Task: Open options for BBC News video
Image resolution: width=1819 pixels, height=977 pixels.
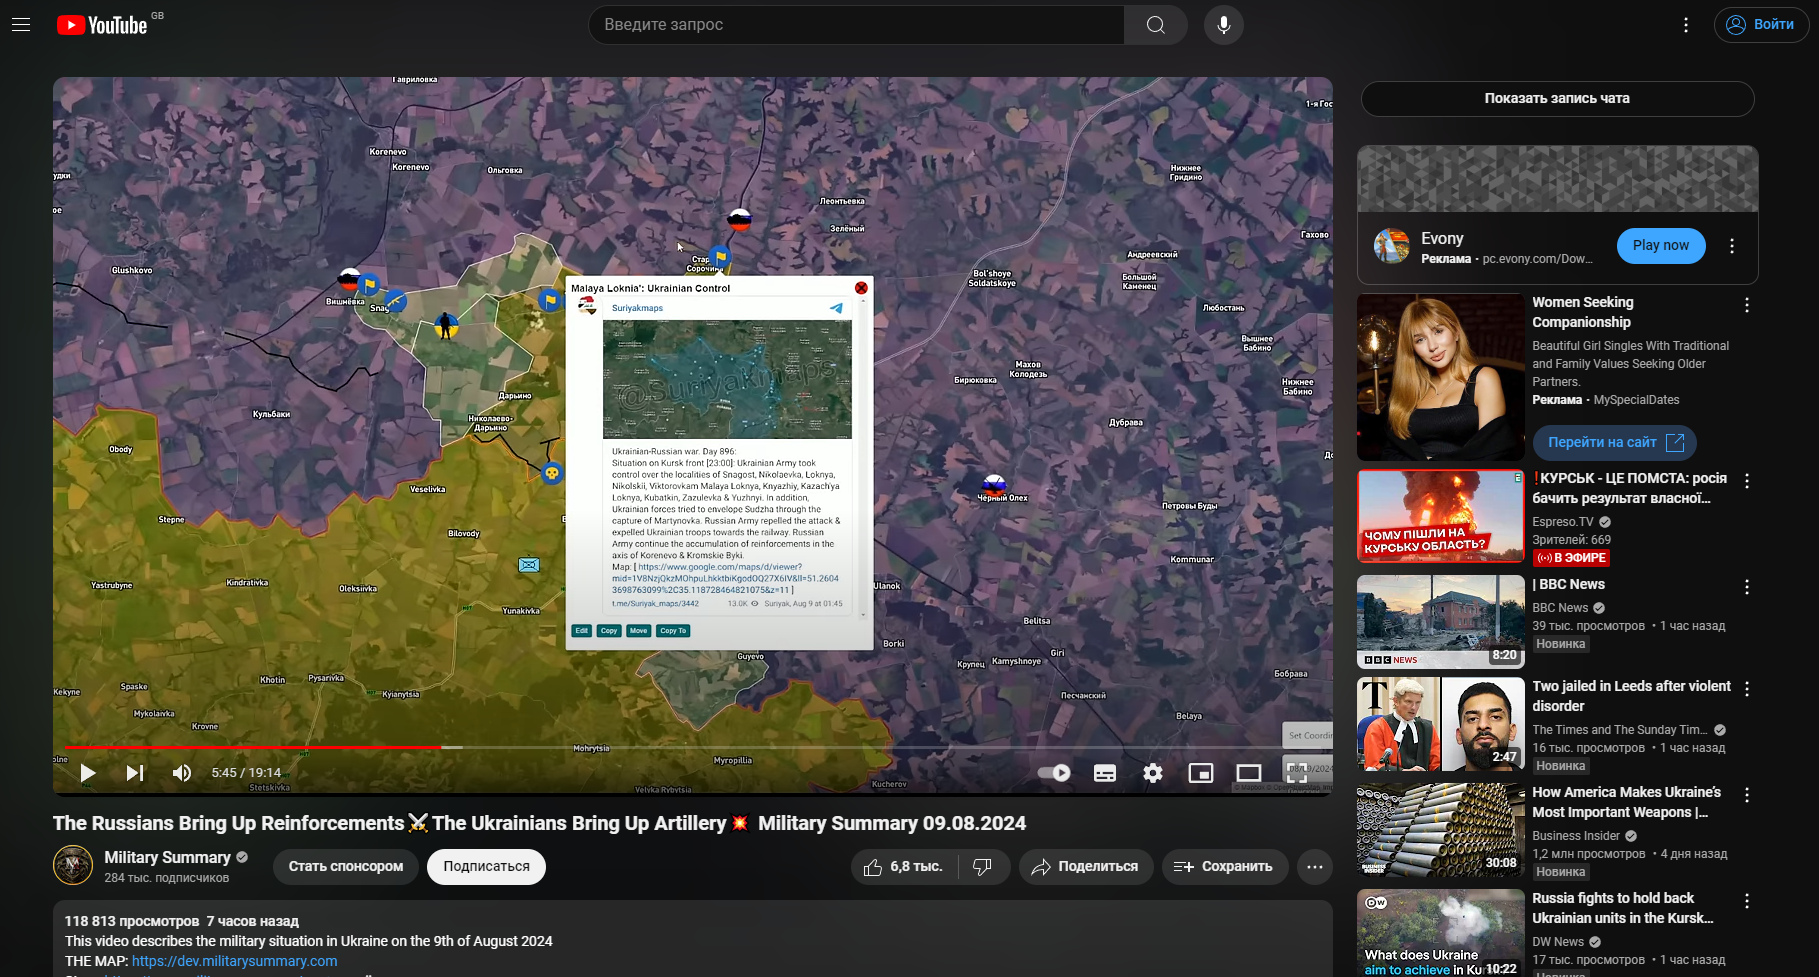Action: pos(1747,587)
